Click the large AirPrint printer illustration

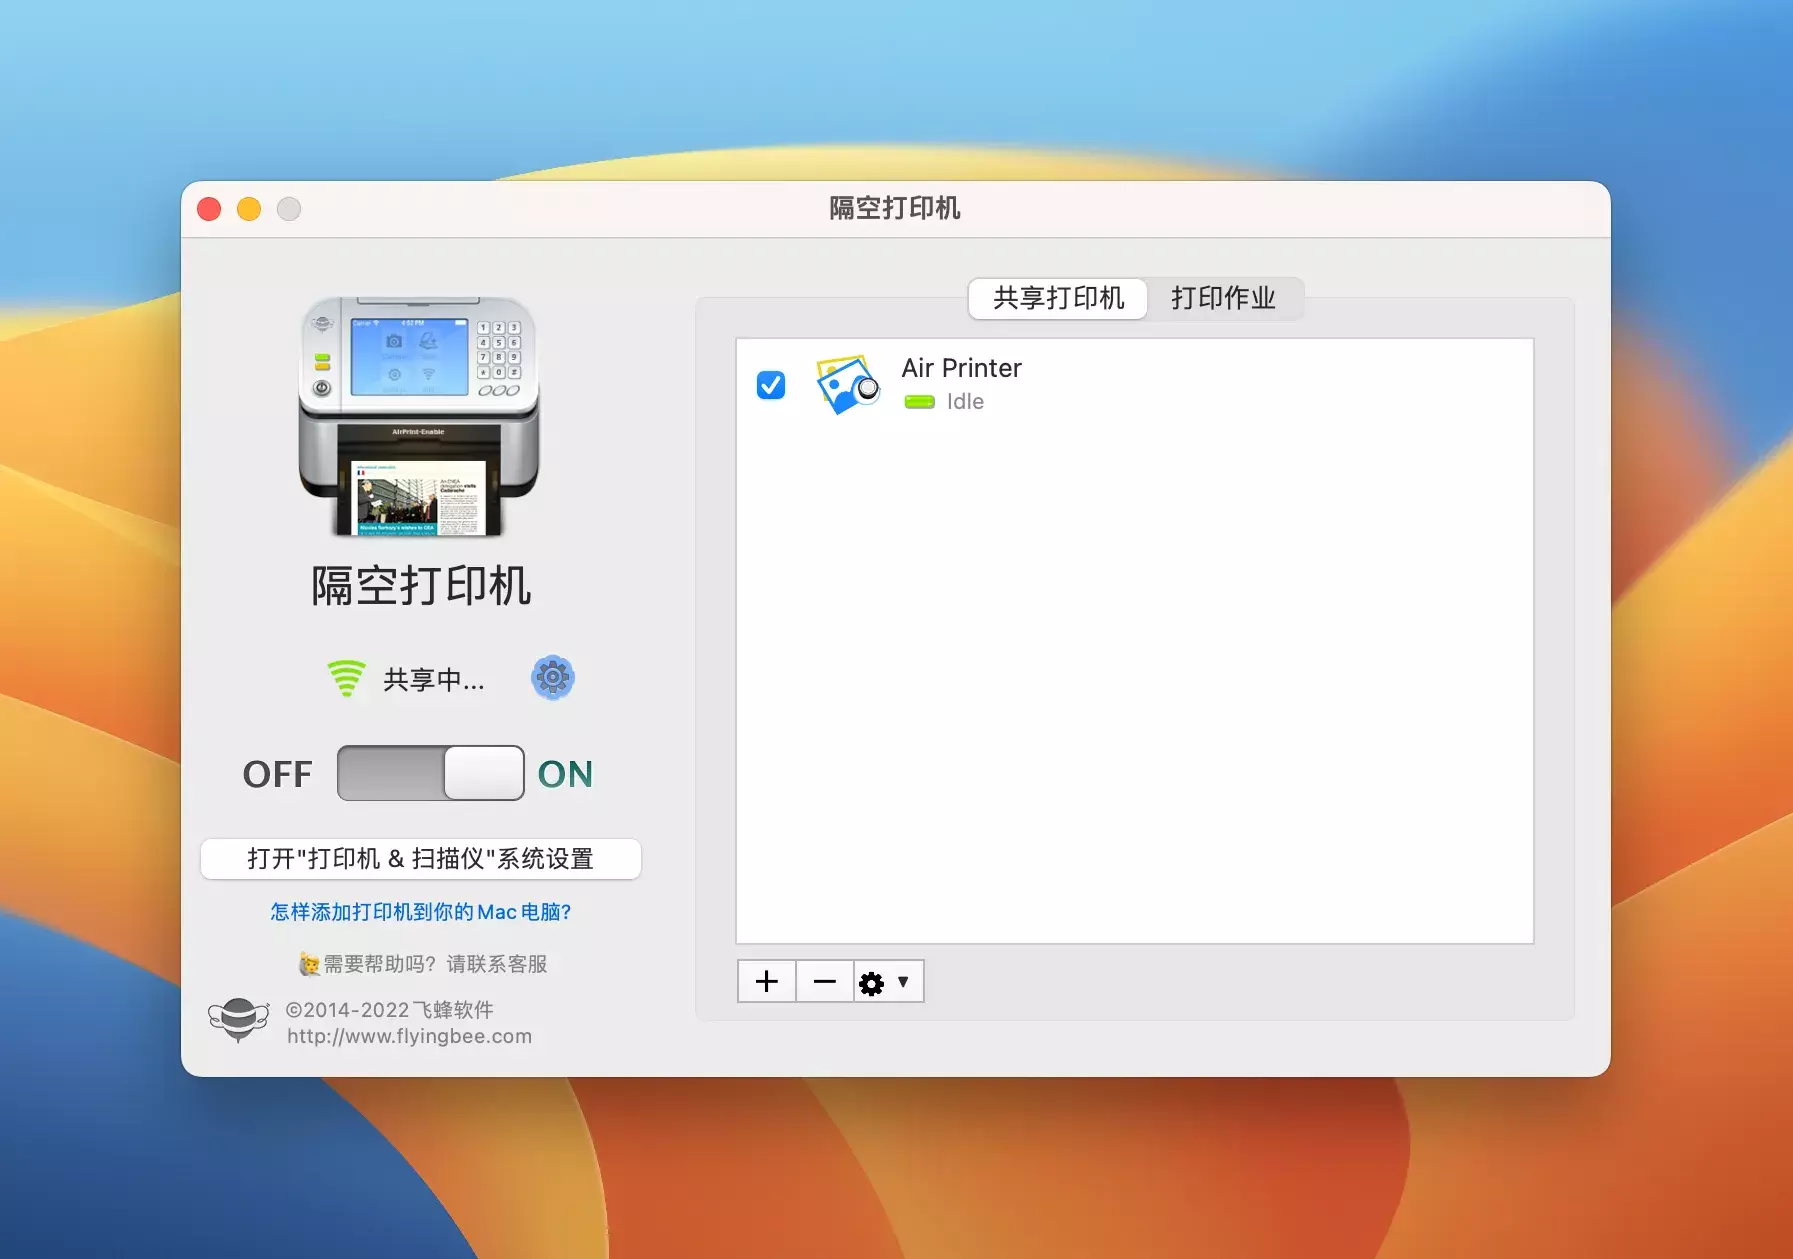coord(419,417)
